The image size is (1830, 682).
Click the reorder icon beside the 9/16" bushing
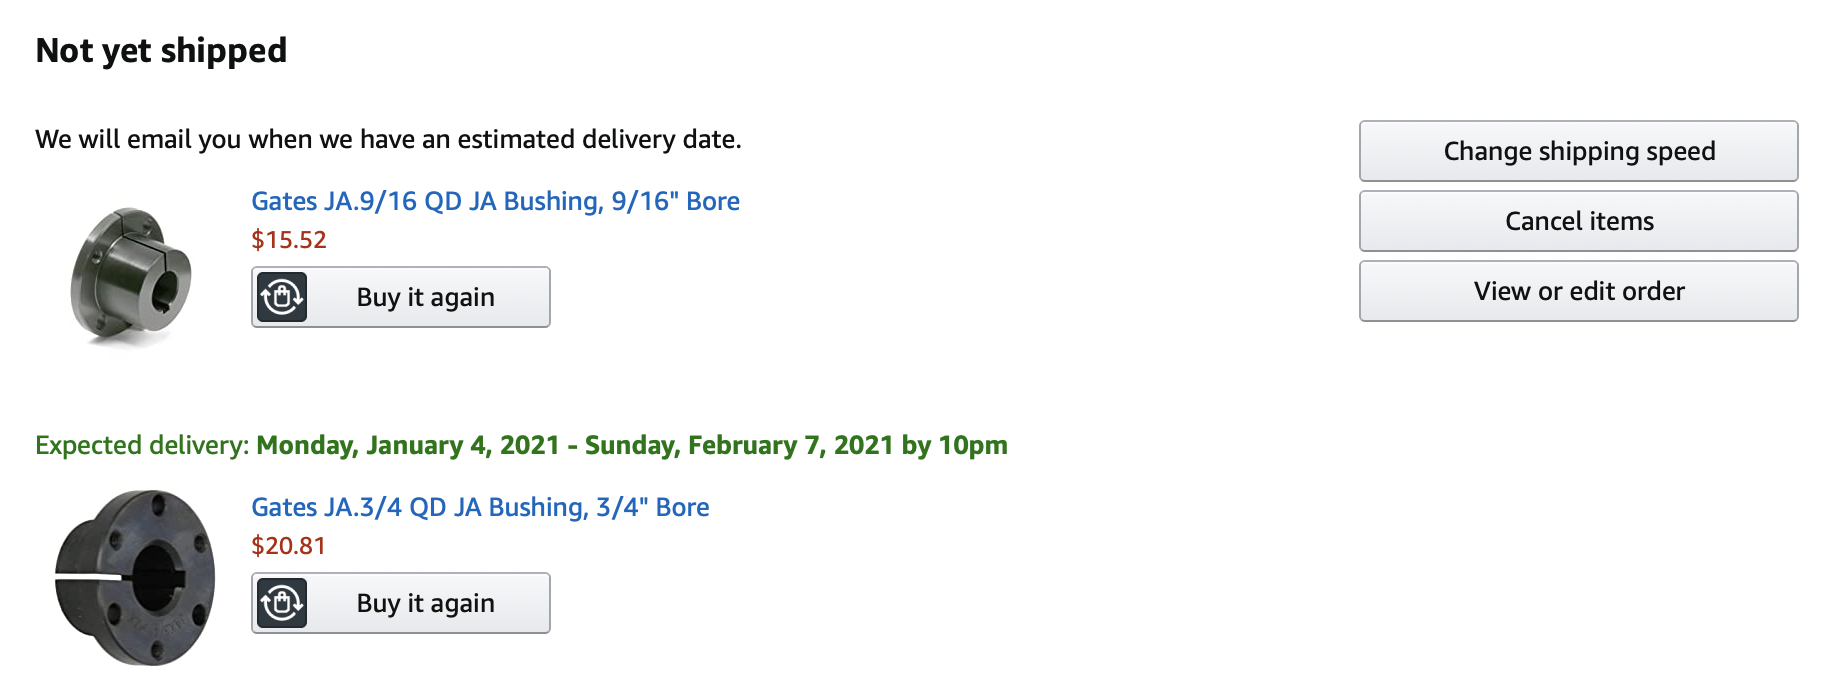(x=281, y=297)
